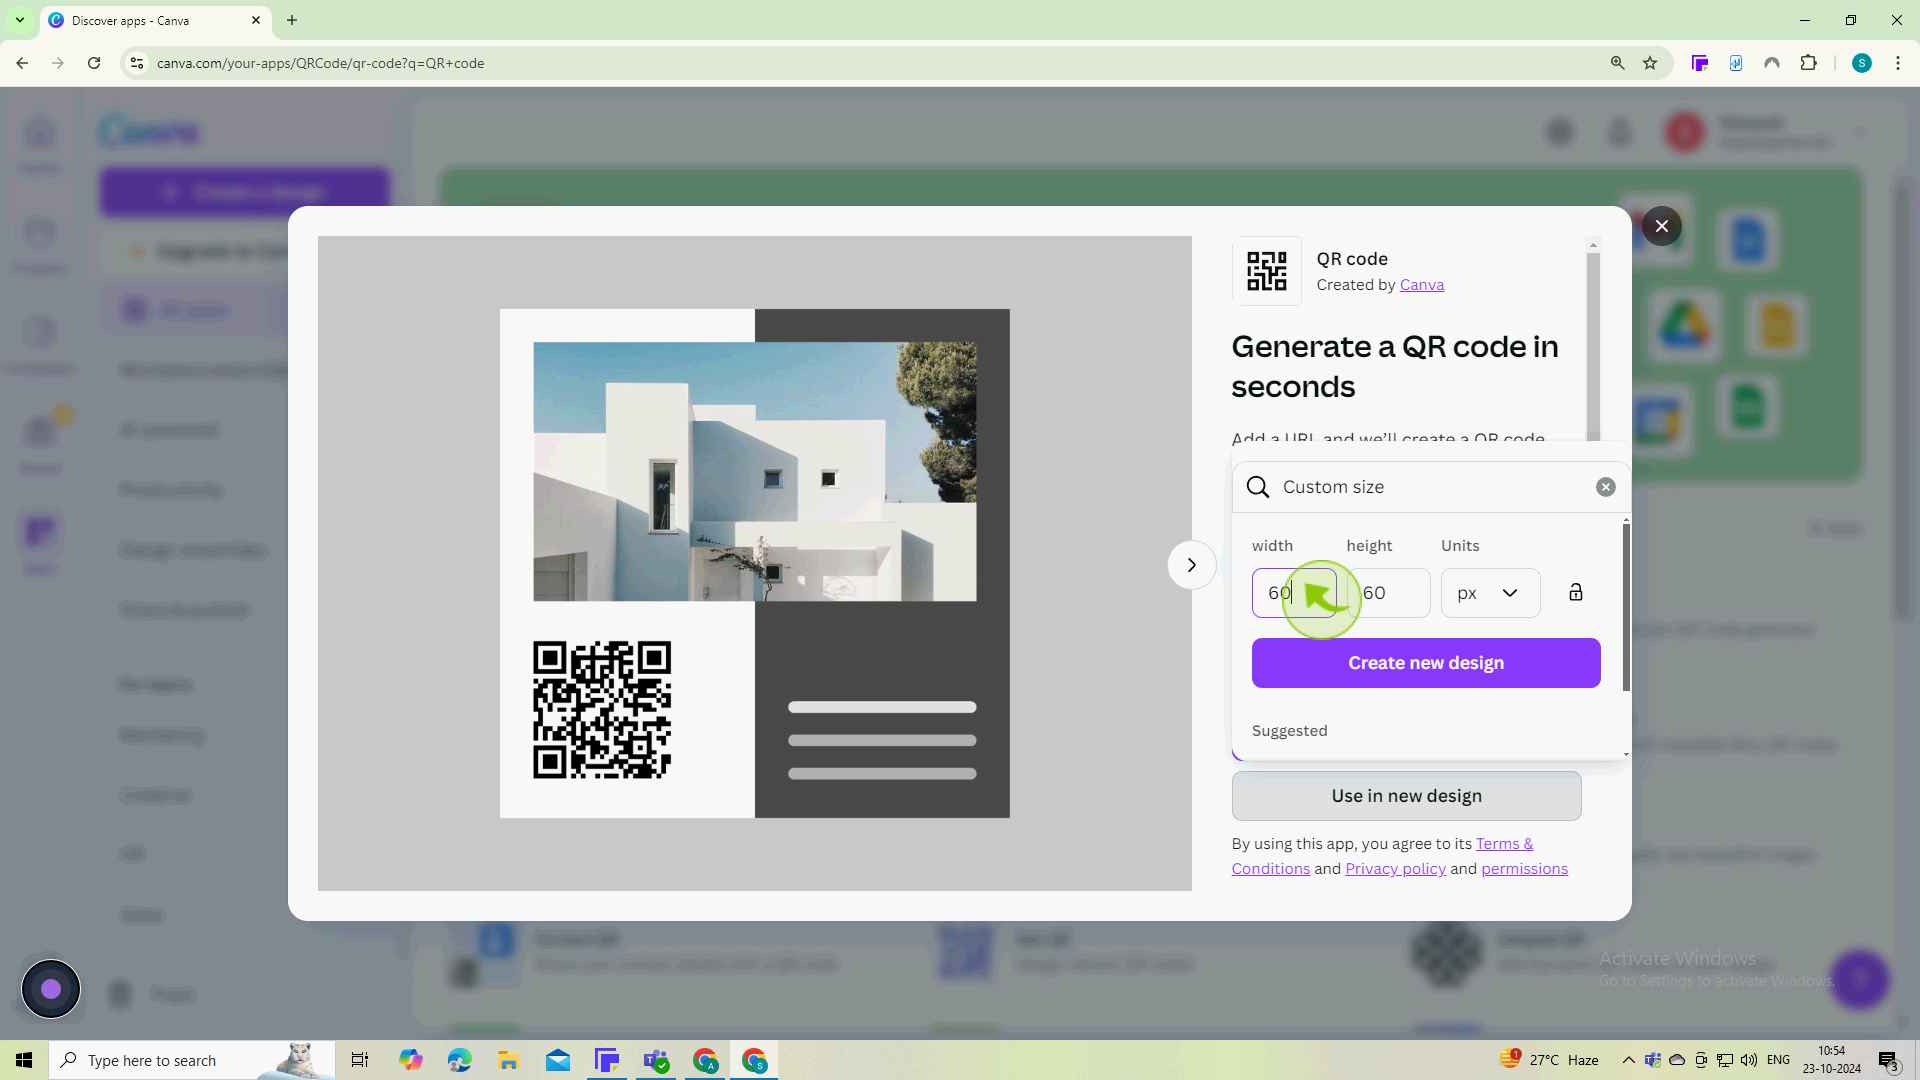Open the Terms & Conditions link

pyautogui.click(x=1504, y=844)
